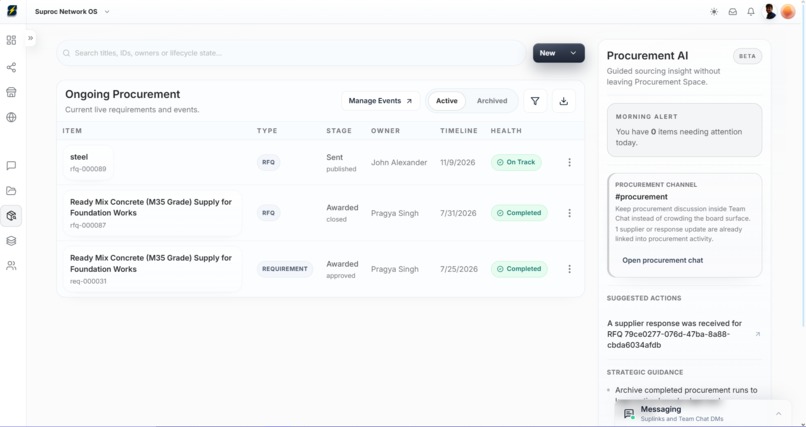Screen dimensions: 806x427
Task: Open procurement chat button
Action: tap(663, 260)
